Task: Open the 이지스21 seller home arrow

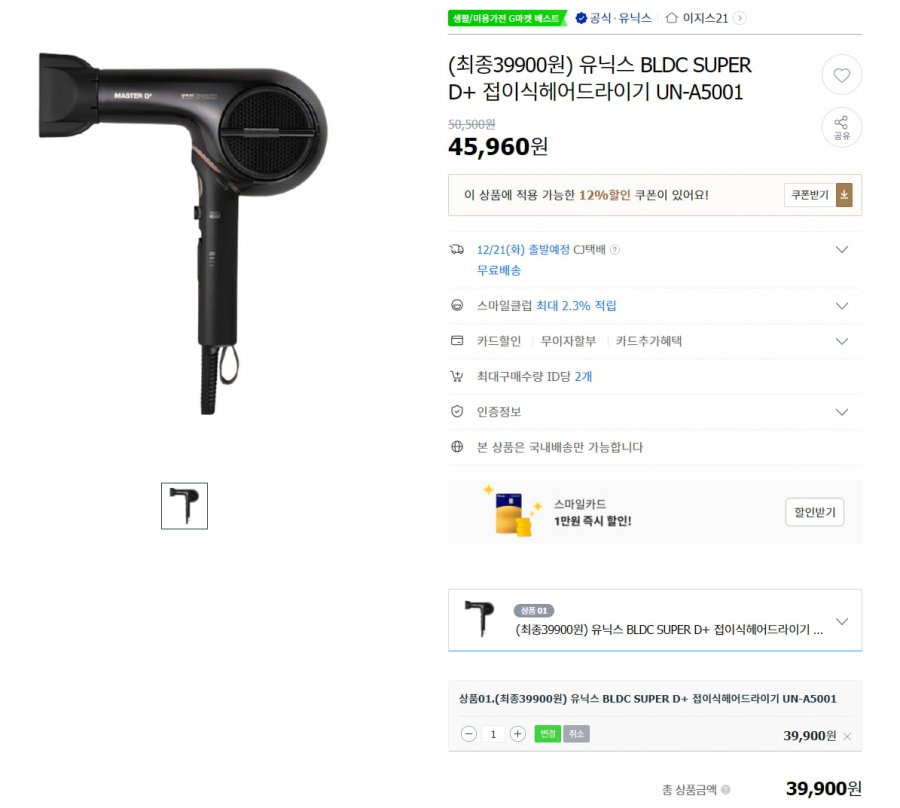Action: (740, 18)
